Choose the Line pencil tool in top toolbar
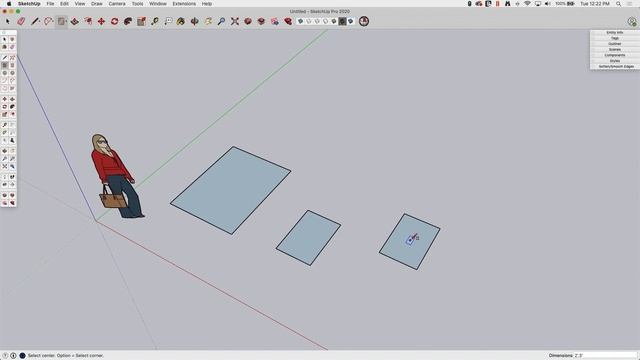Image resolution: width=640 pixels, height=360 pixels. 35,21
